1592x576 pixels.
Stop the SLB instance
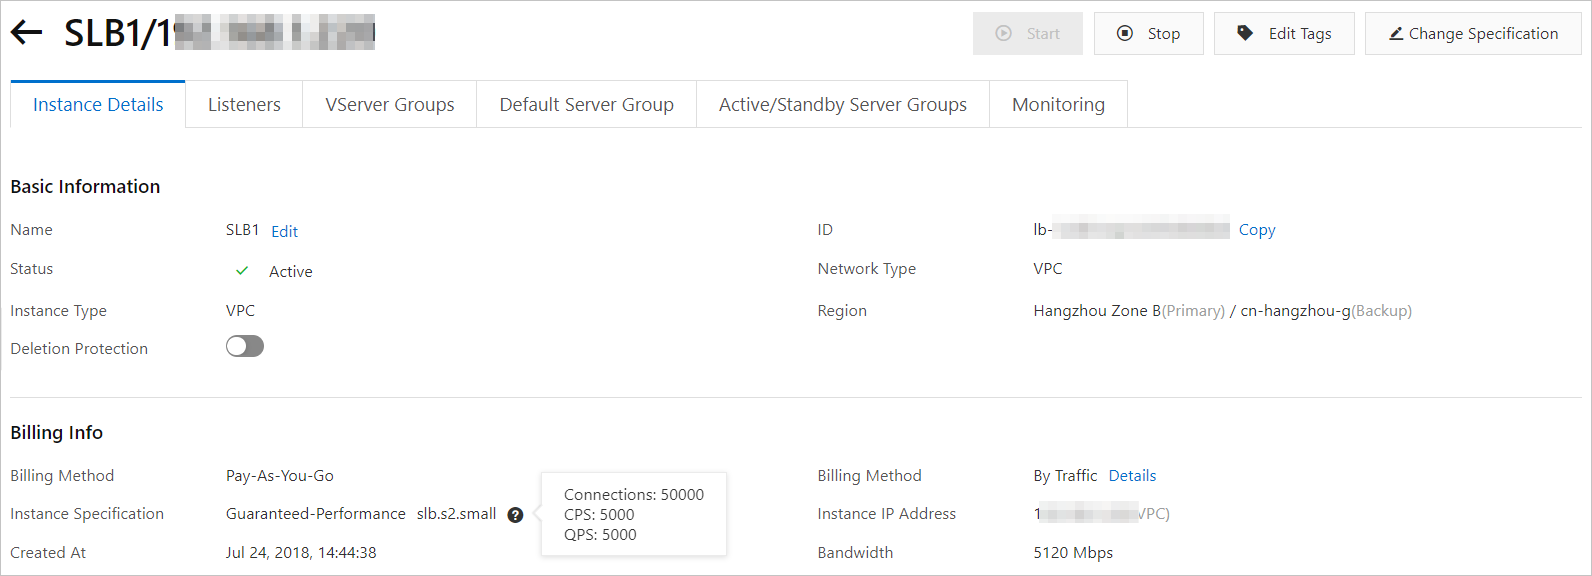(x=1149, y=33)
